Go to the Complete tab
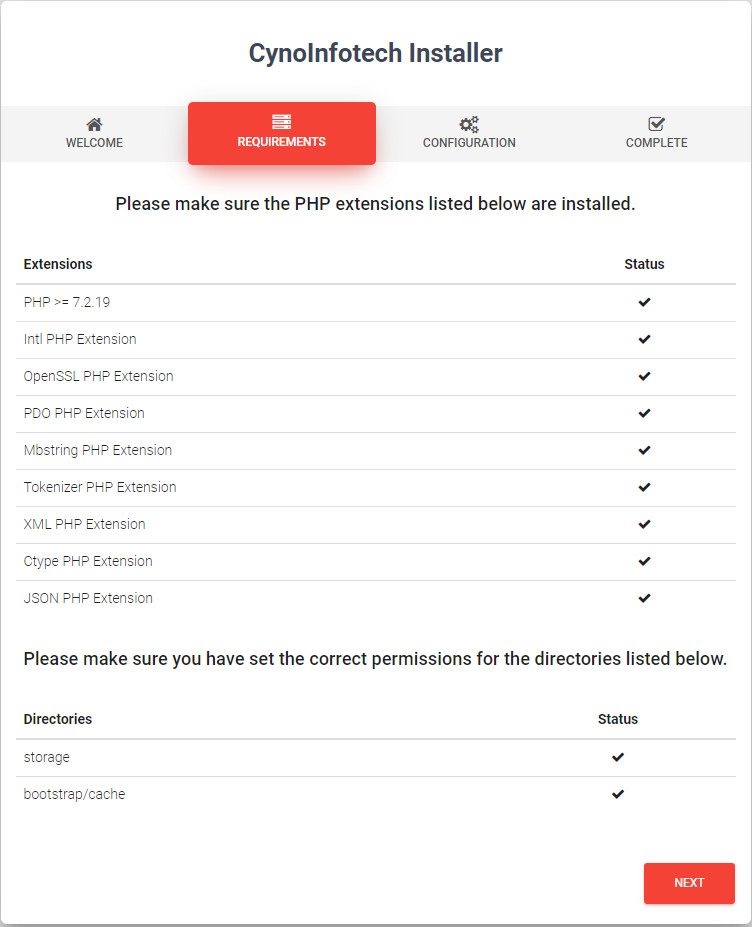Image resolution: width=752 pixels, height=927 pixels. click(656, 134)
